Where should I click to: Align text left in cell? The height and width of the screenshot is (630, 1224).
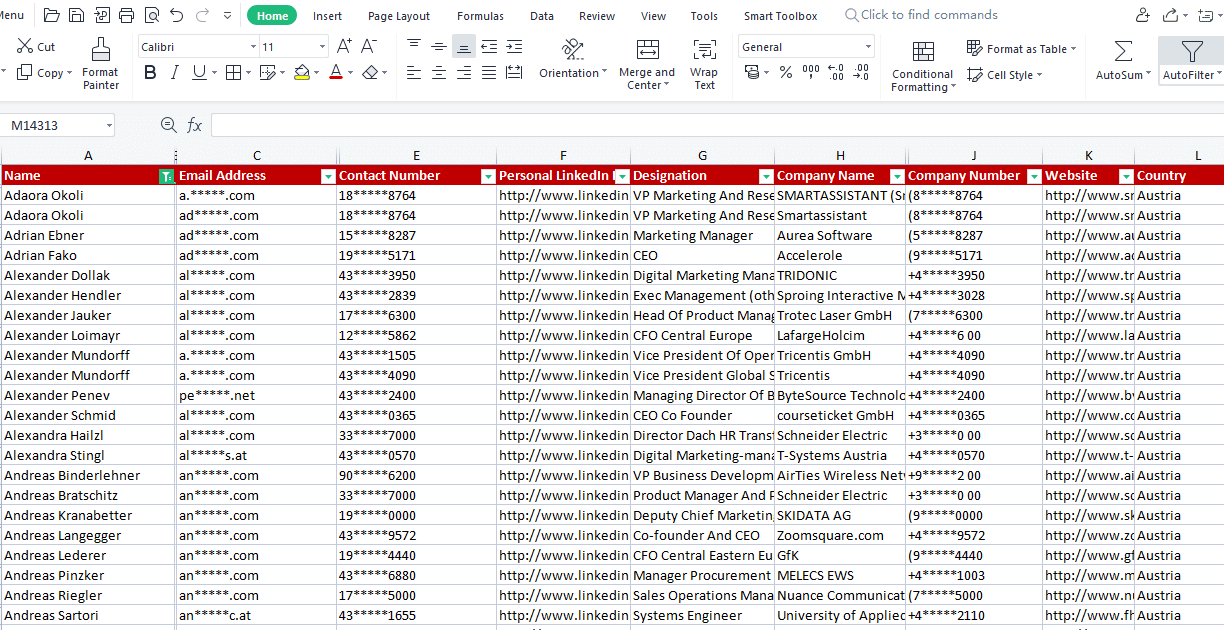click(x=414, y=73)
